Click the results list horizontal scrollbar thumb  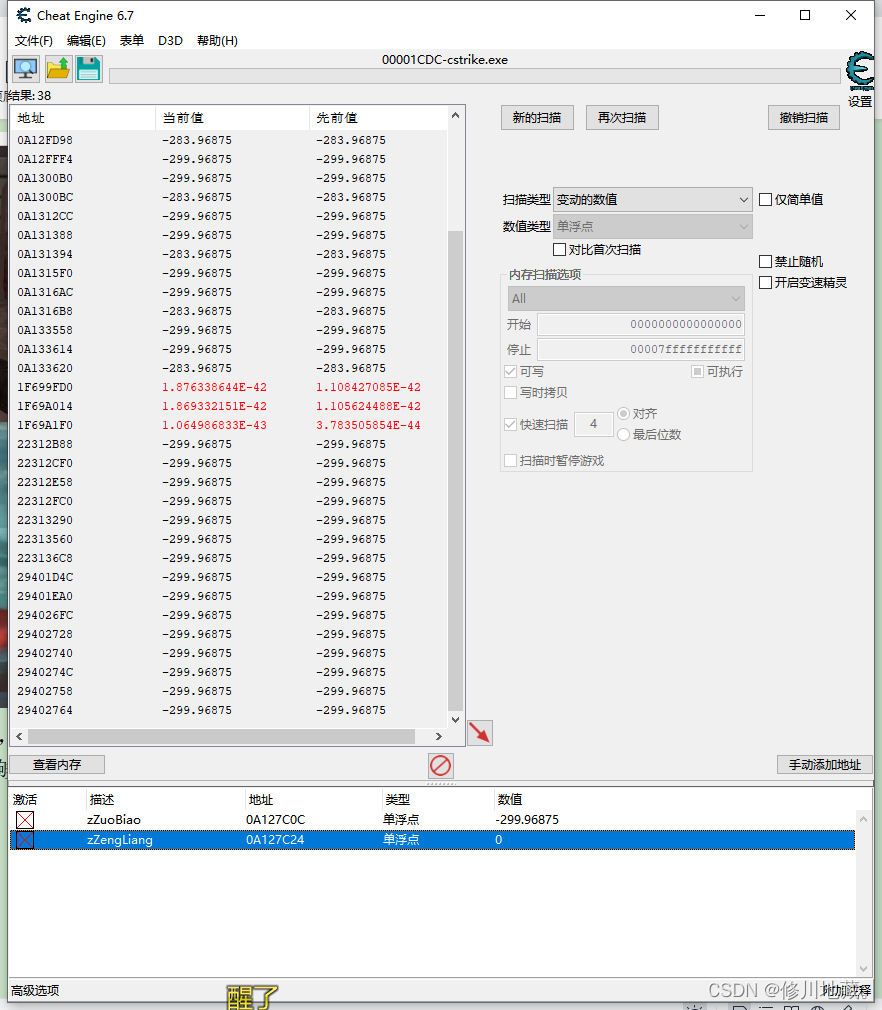coord(222,736)
